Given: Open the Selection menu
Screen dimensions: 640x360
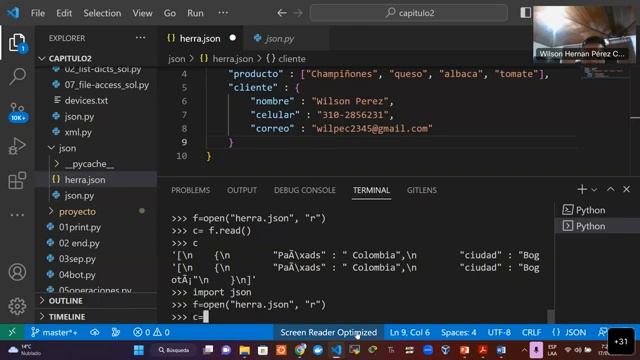Looking at the screenshot, I should pyautogui.click(x=102, y=13).
